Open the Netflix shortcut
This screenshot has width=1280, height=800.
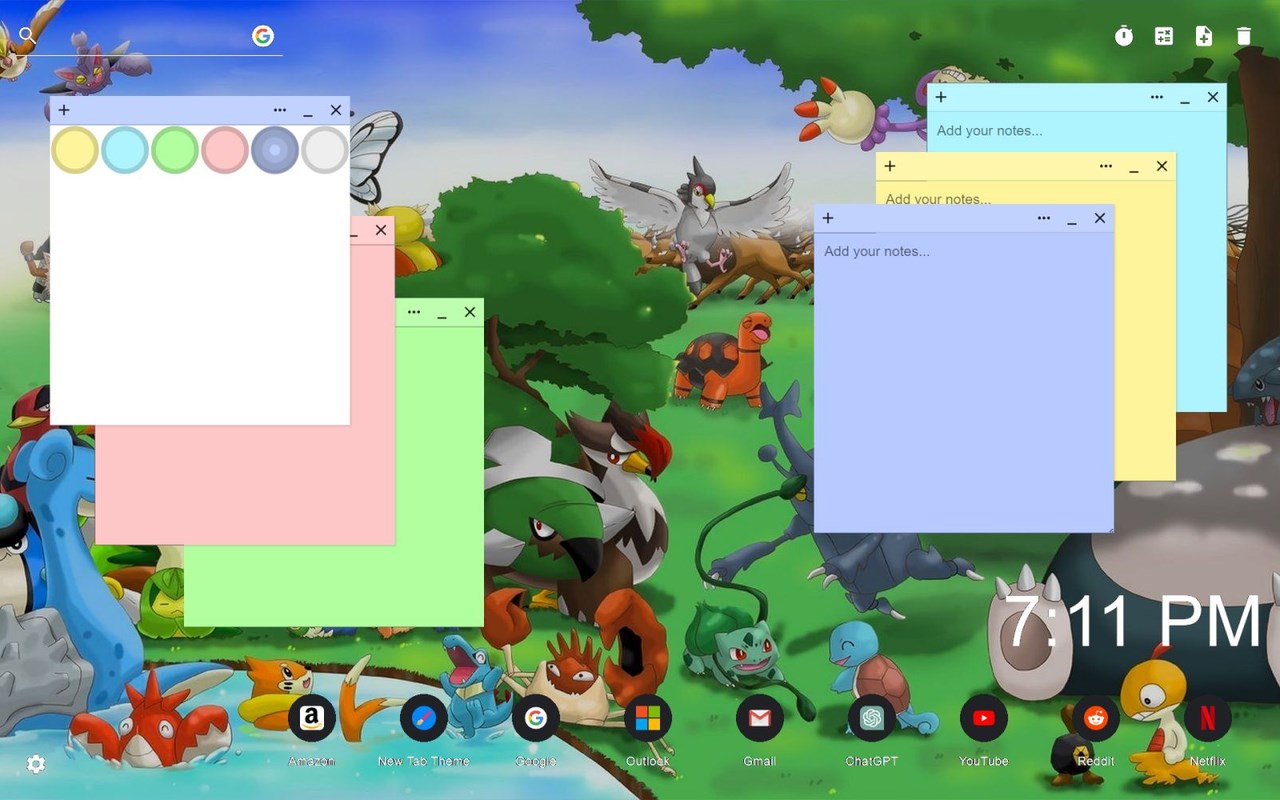1208,718
